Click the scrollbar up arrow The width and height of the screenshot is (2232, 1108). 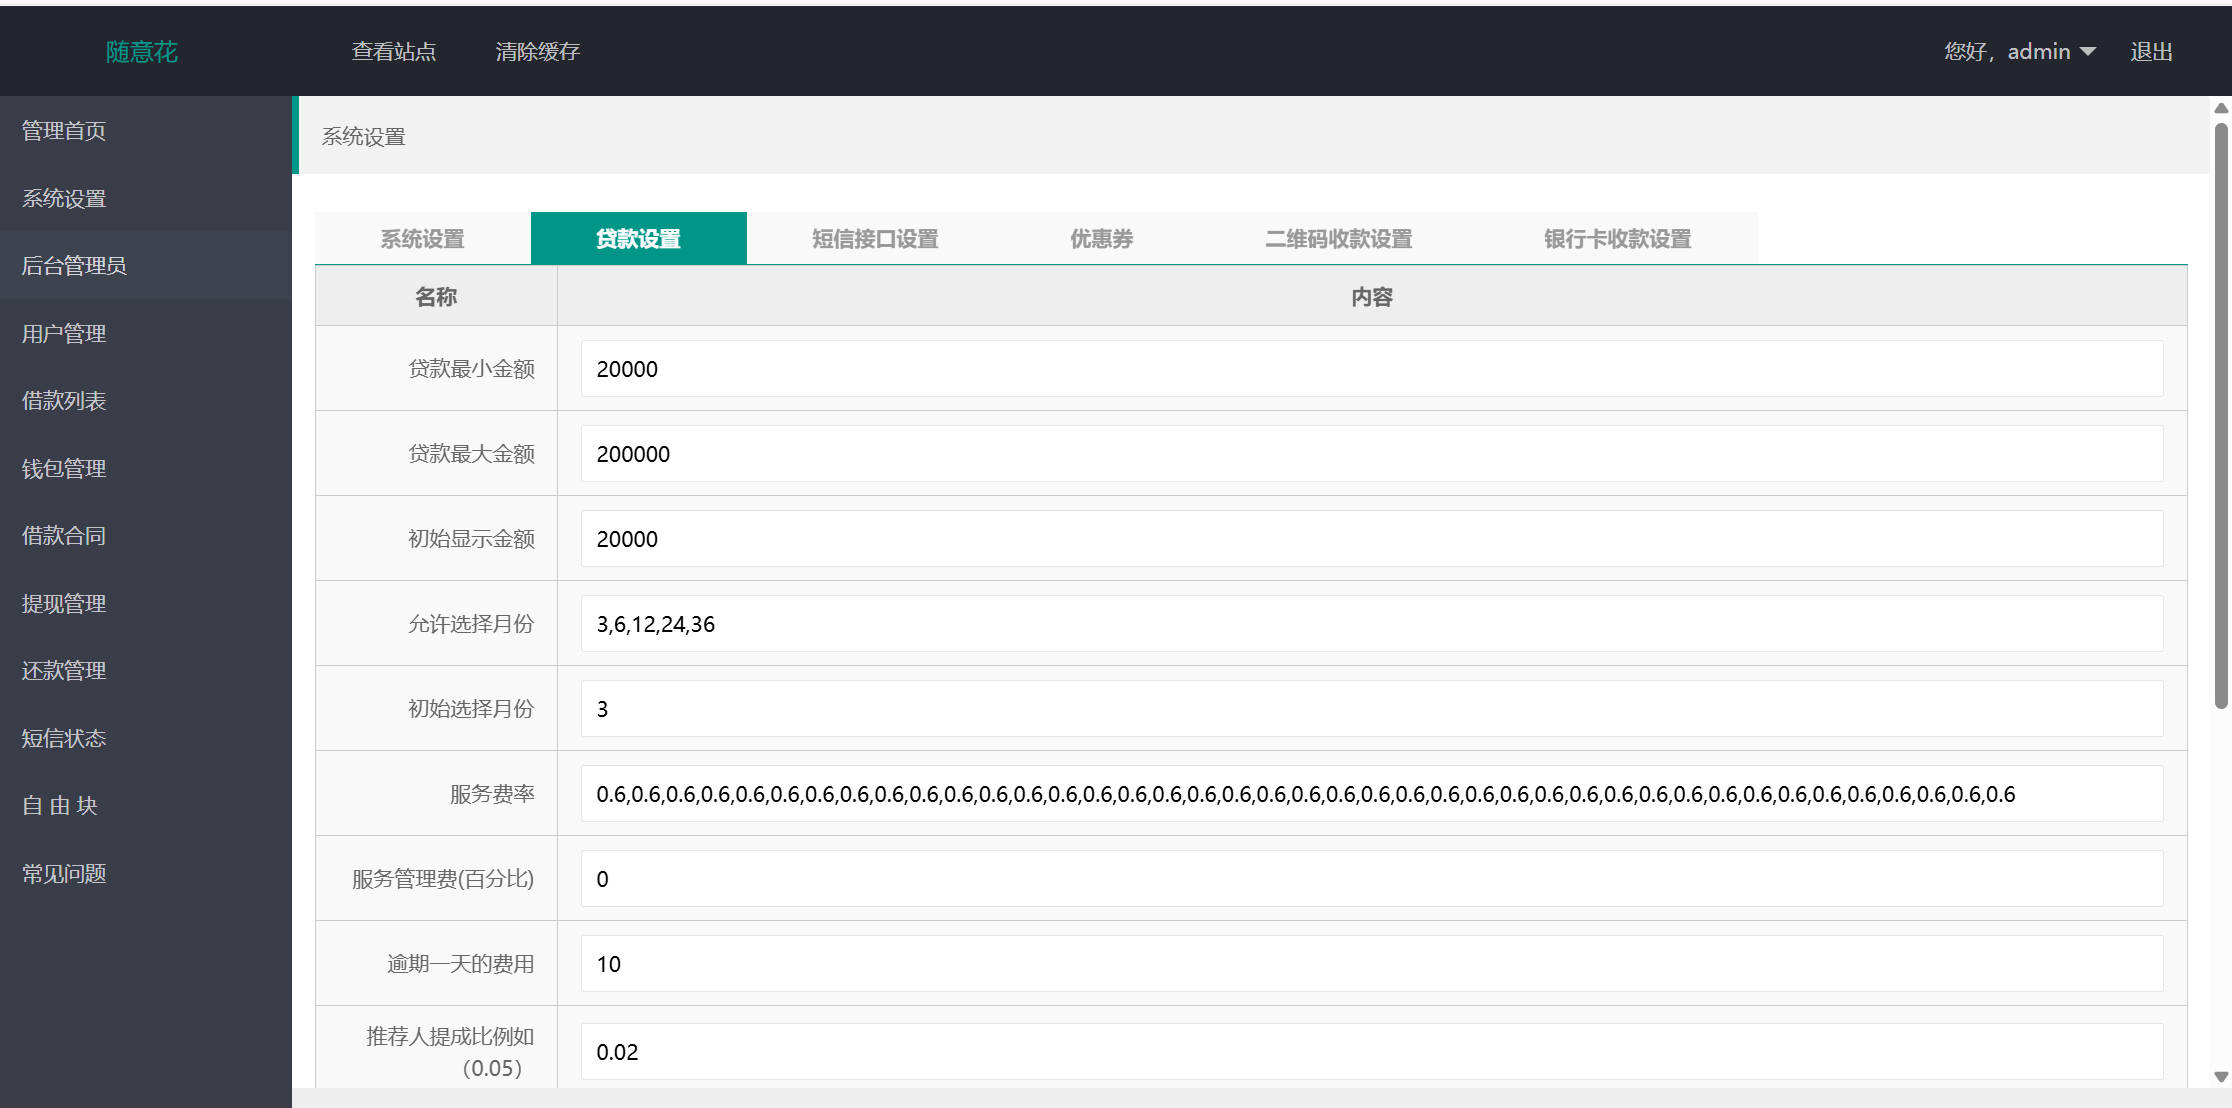(2221, 108)
